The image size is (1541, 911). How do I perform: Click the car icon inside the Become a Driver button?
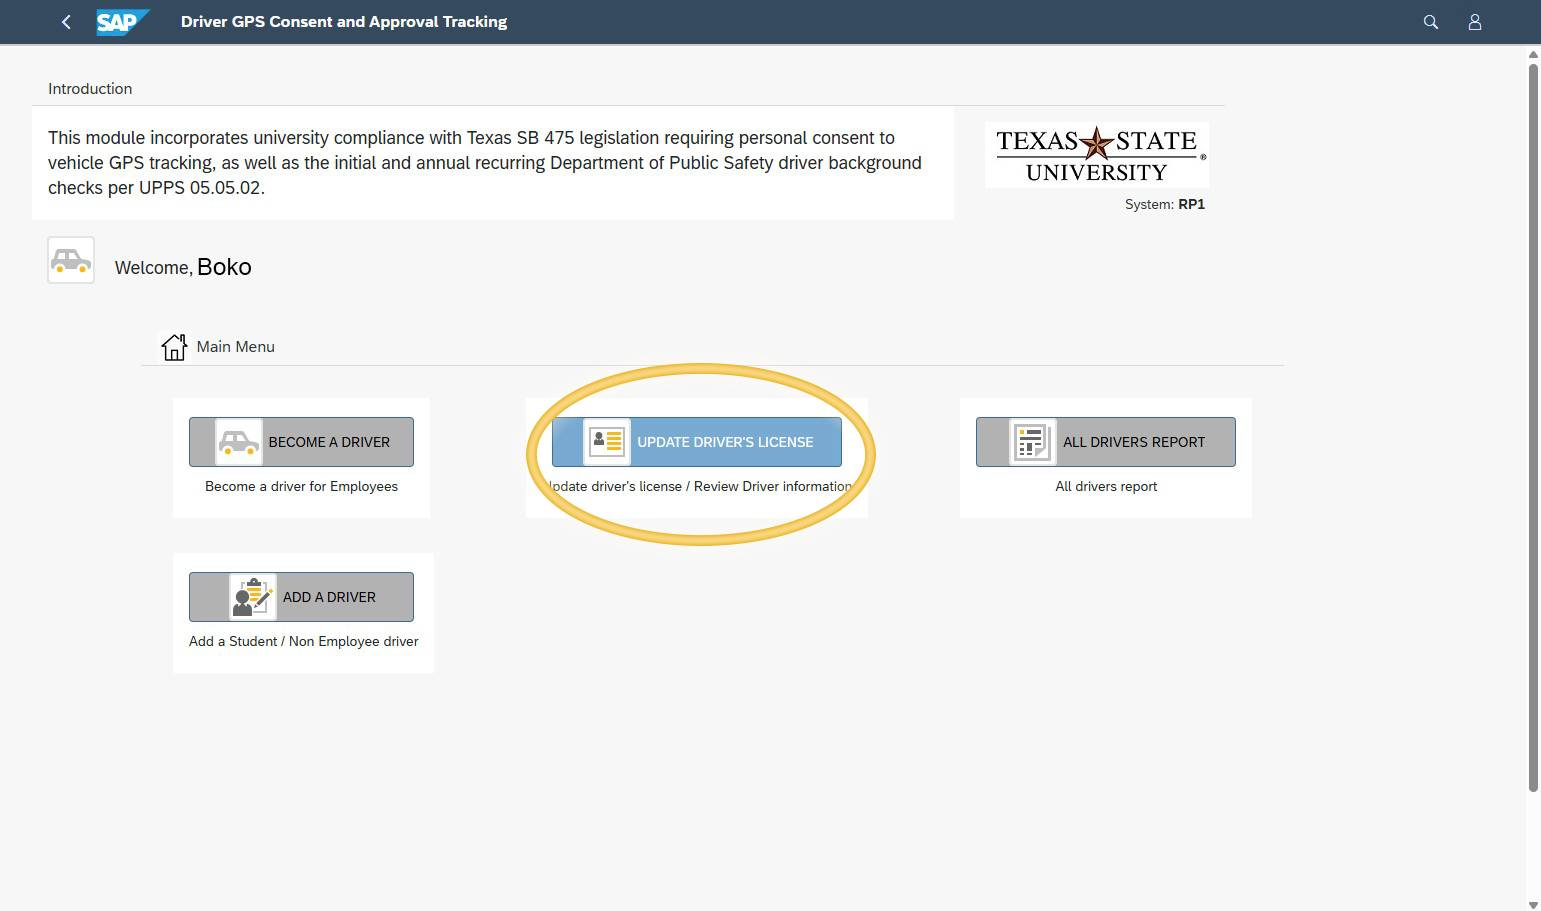pyautogui.click(x=237, y=441)
